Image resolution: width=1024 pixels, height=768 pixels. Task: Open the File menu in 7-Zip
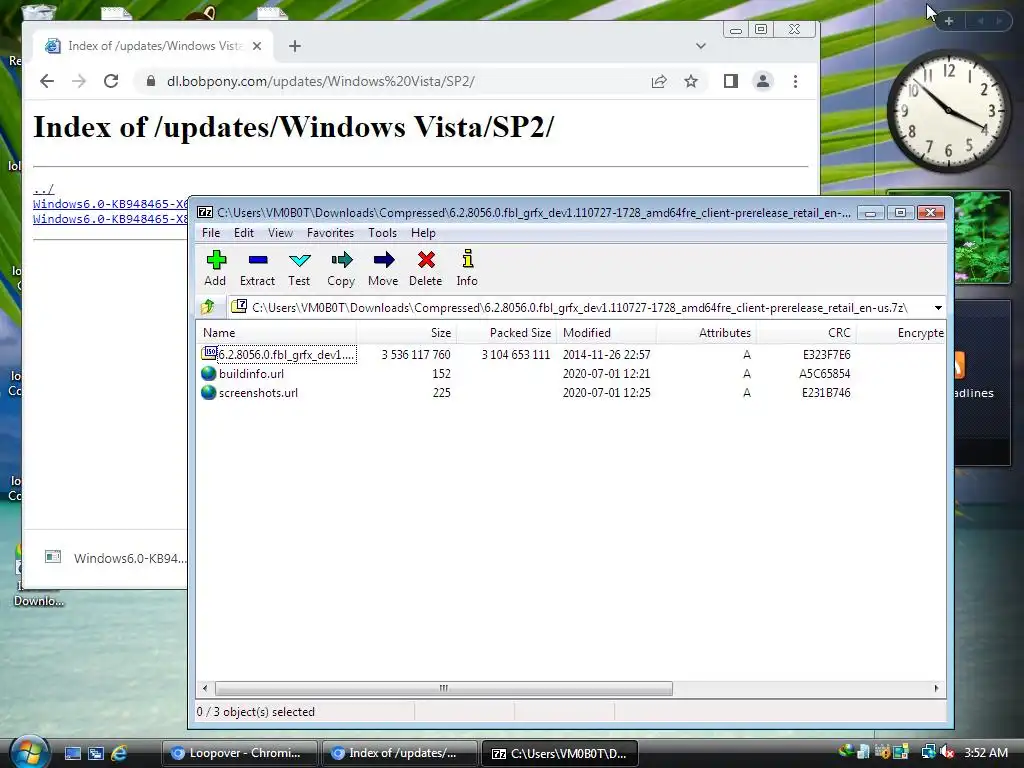point(211,232)
